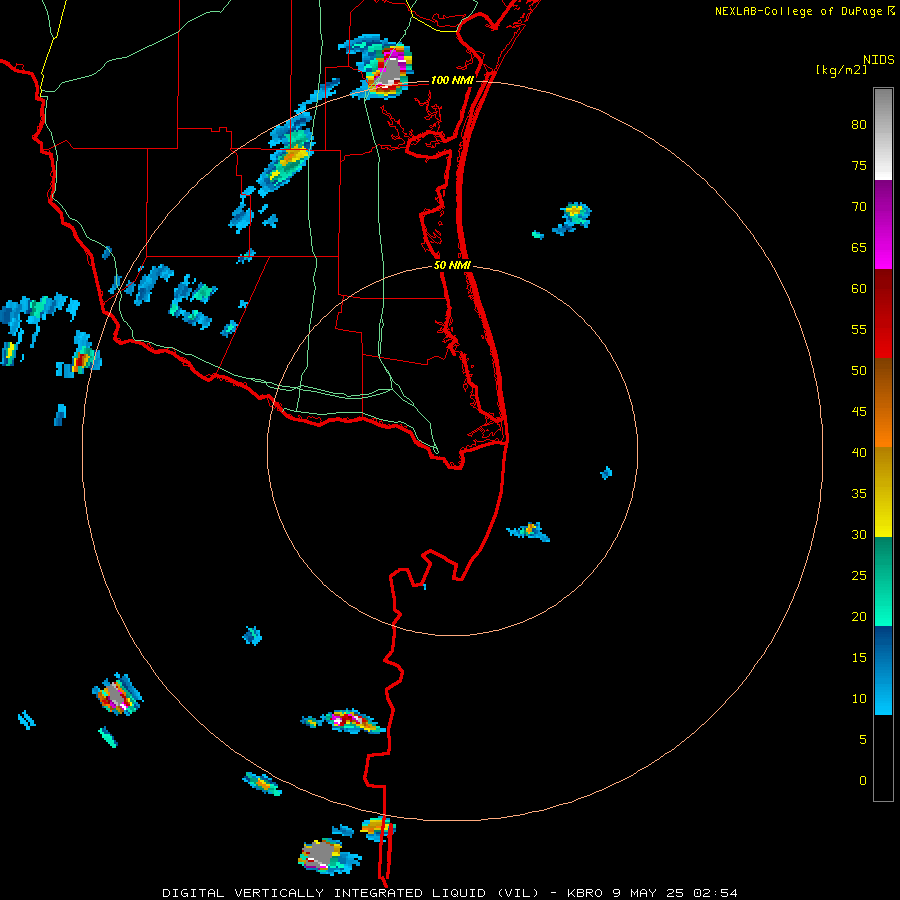The image size is (900, 900).
Task: Click the 100 NMI range ring label
Action: tap(452, 80)
